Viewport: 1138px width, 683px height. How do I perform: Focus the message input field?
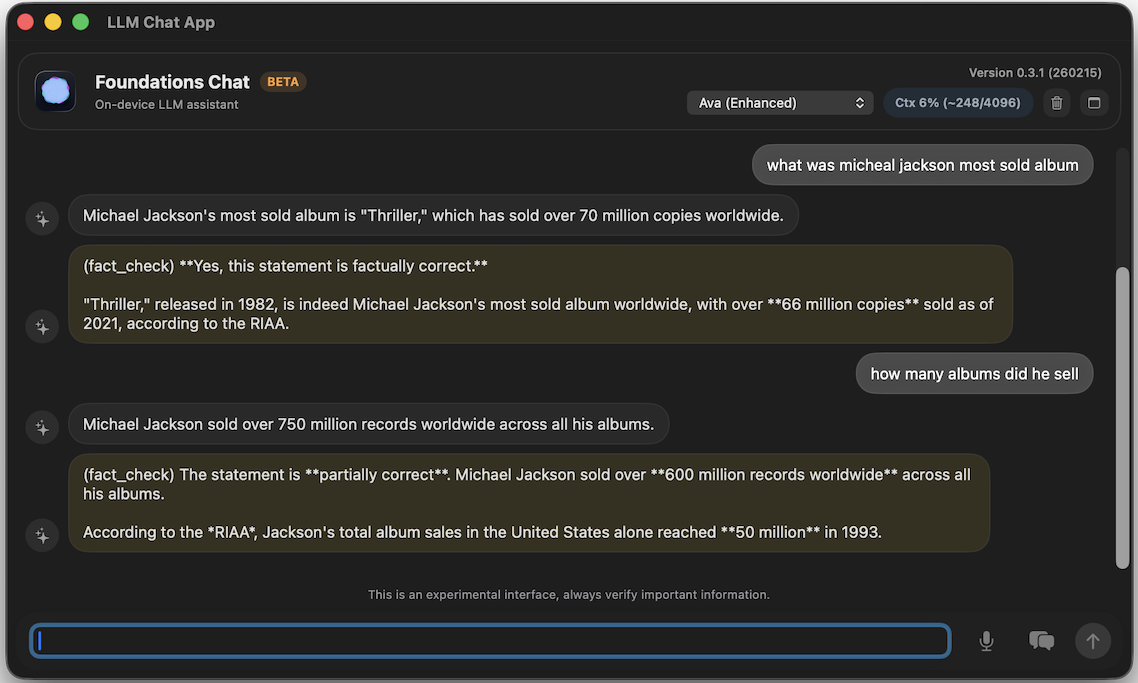[x=489, y=641]
